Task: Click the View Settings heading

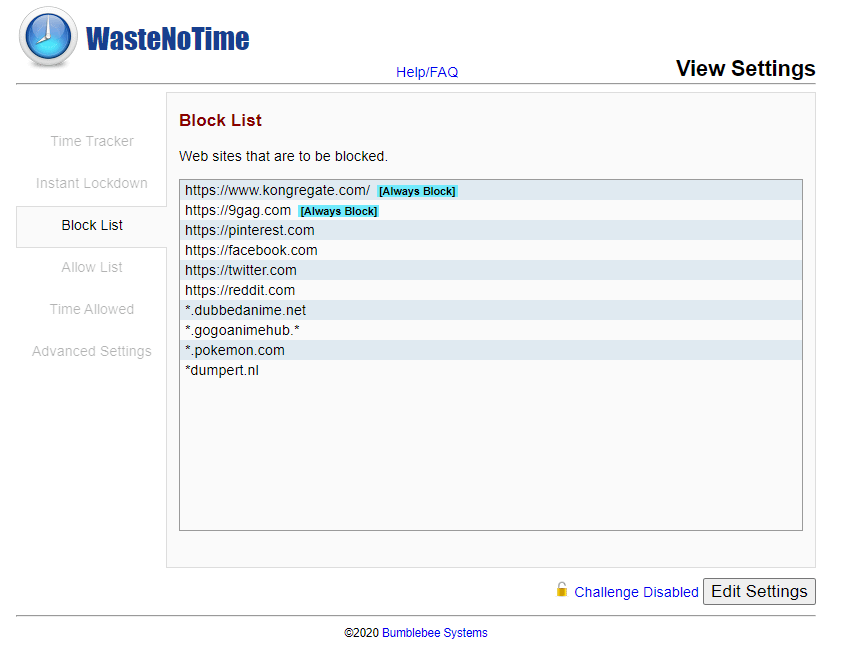Action: click(x=746, y=69)
